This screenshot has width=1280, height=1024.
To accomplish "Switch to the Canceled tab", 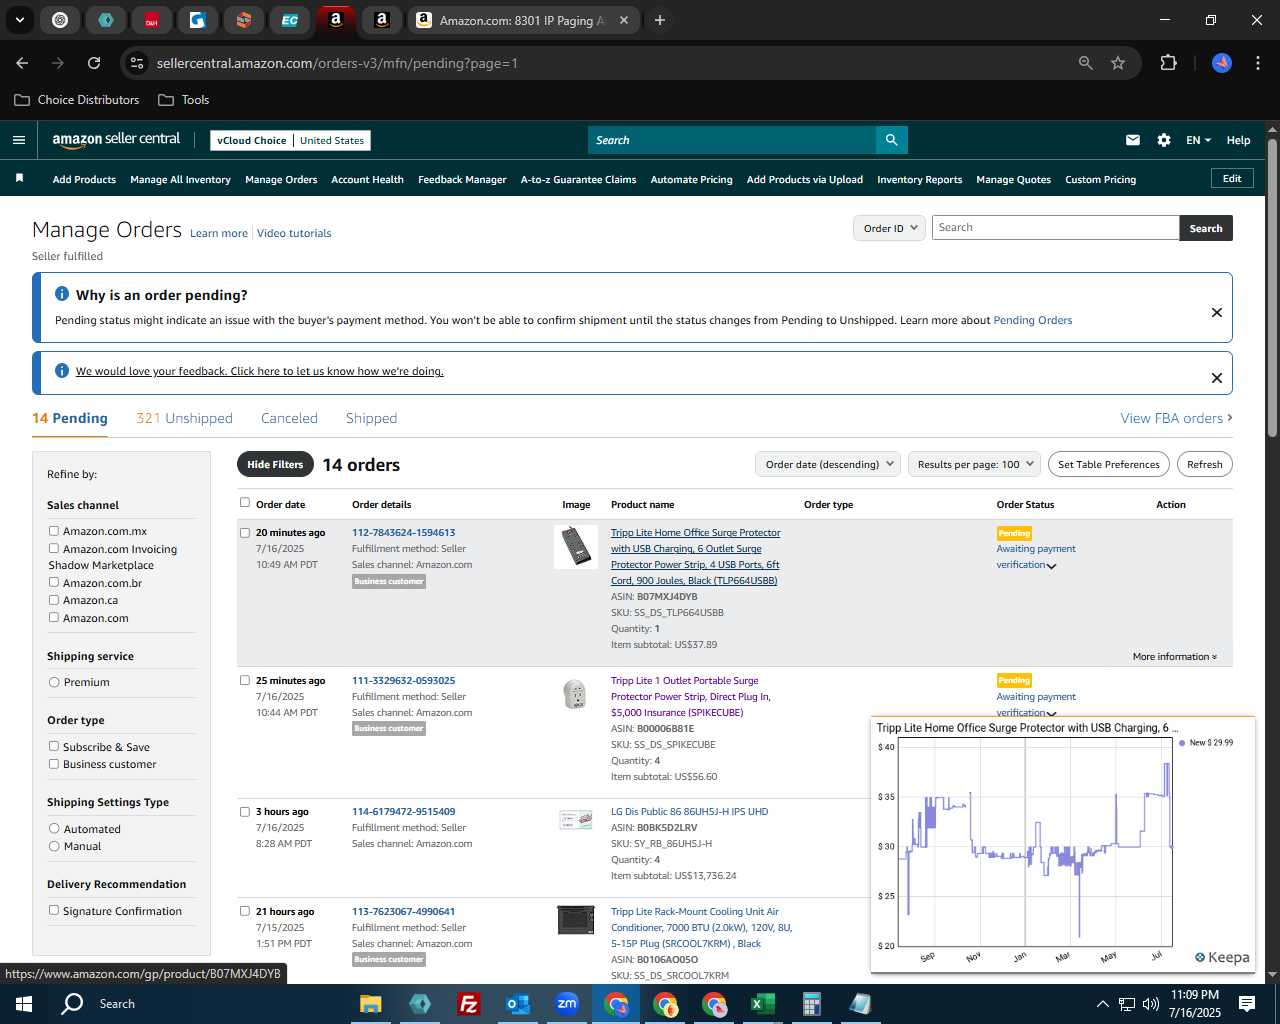I will (289, 418).
